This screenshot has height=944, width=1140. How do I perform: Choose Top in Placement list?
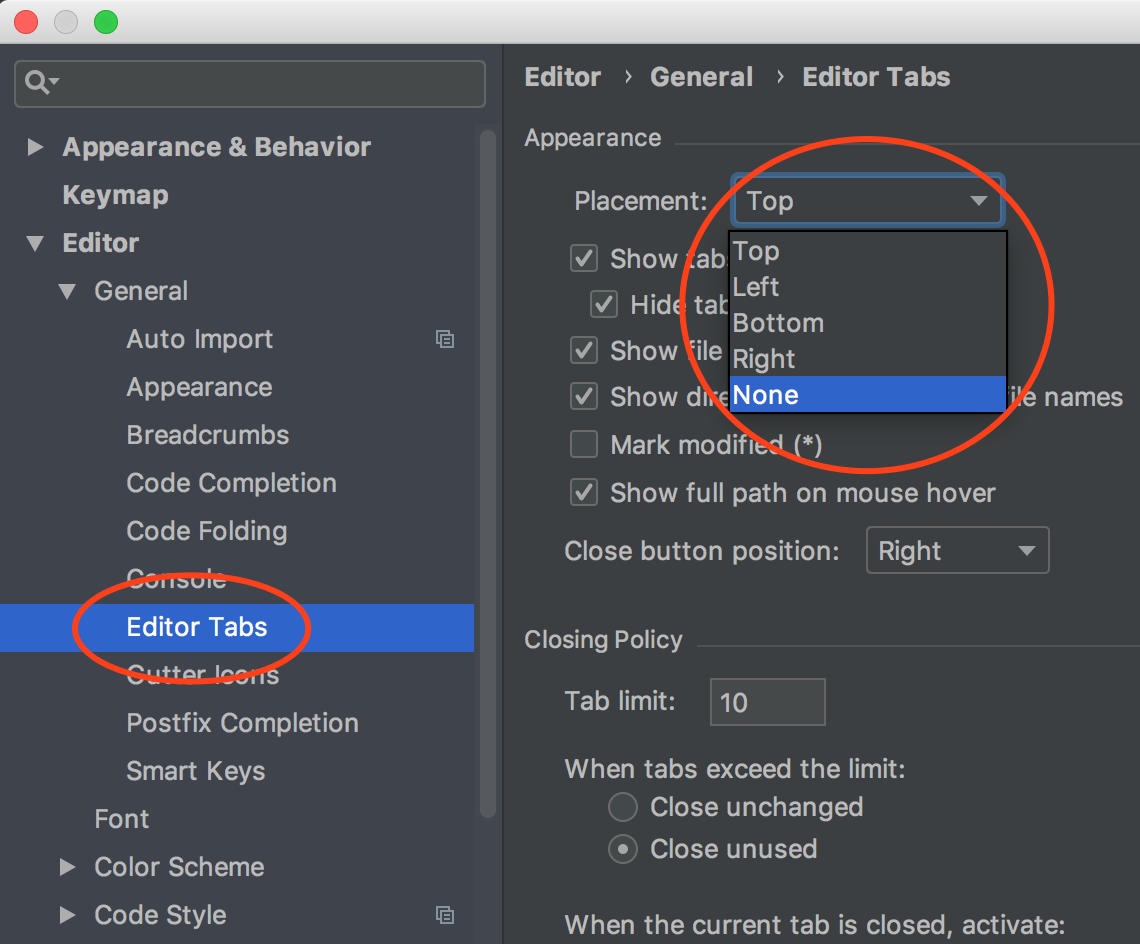868,251
